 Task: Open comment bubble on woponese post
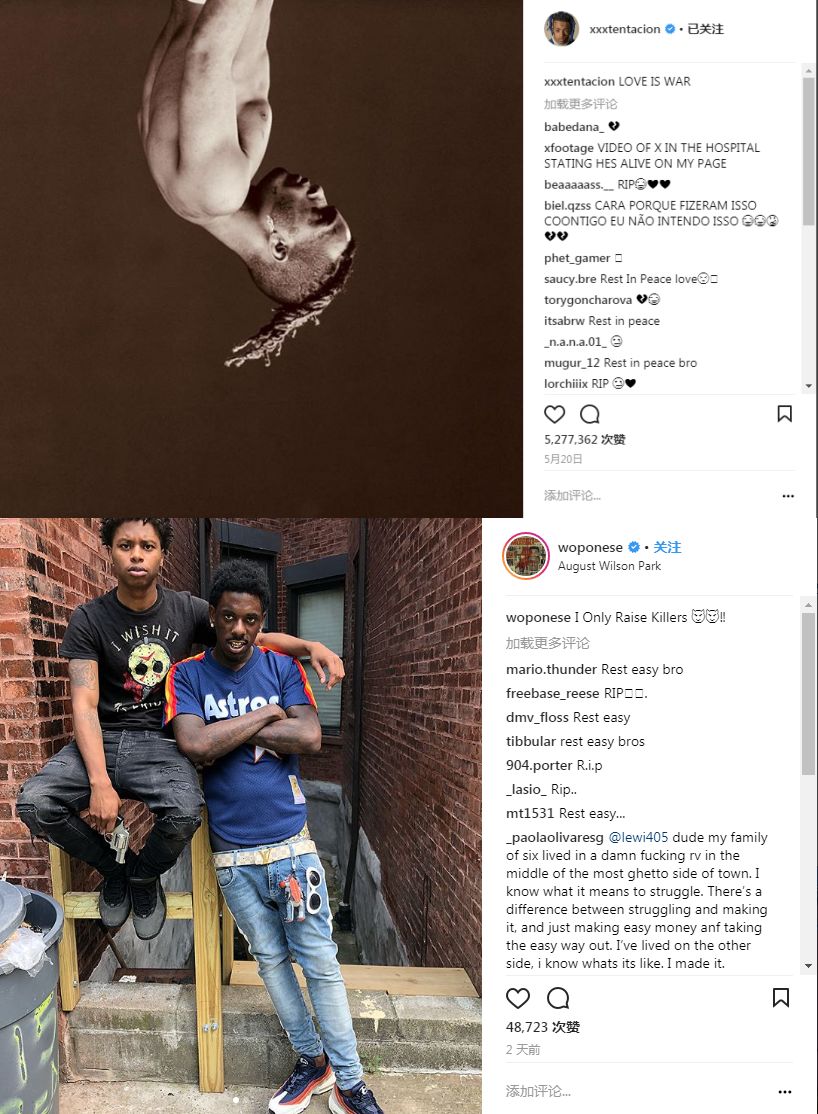point(558,998)
